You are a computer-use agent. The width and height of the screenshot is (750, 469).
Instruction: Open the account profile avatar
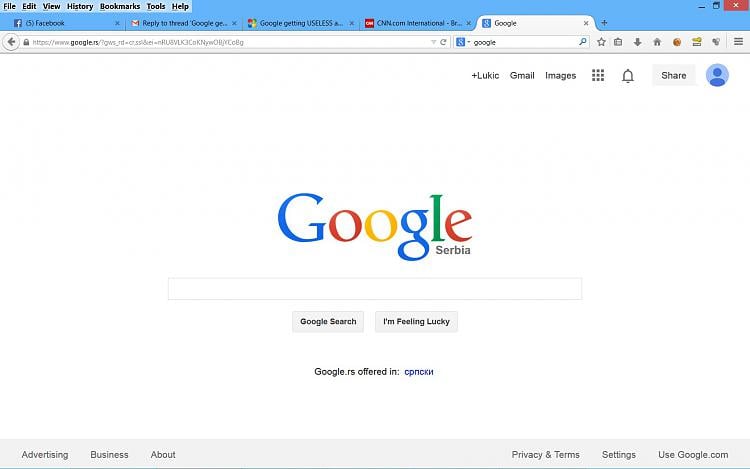pyautogui.click(x=717, y=75)
